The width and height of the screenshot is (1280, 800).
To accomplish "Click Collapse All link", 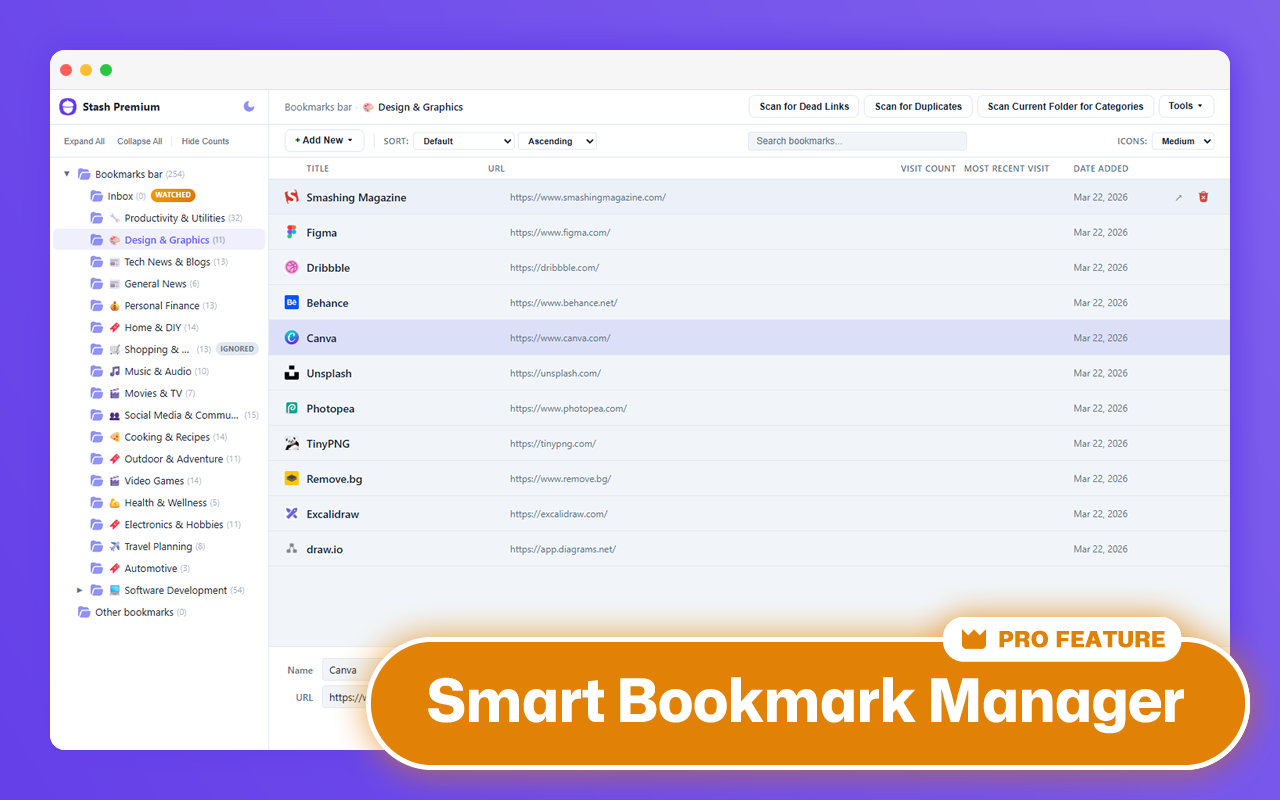I will click(139, 141).
